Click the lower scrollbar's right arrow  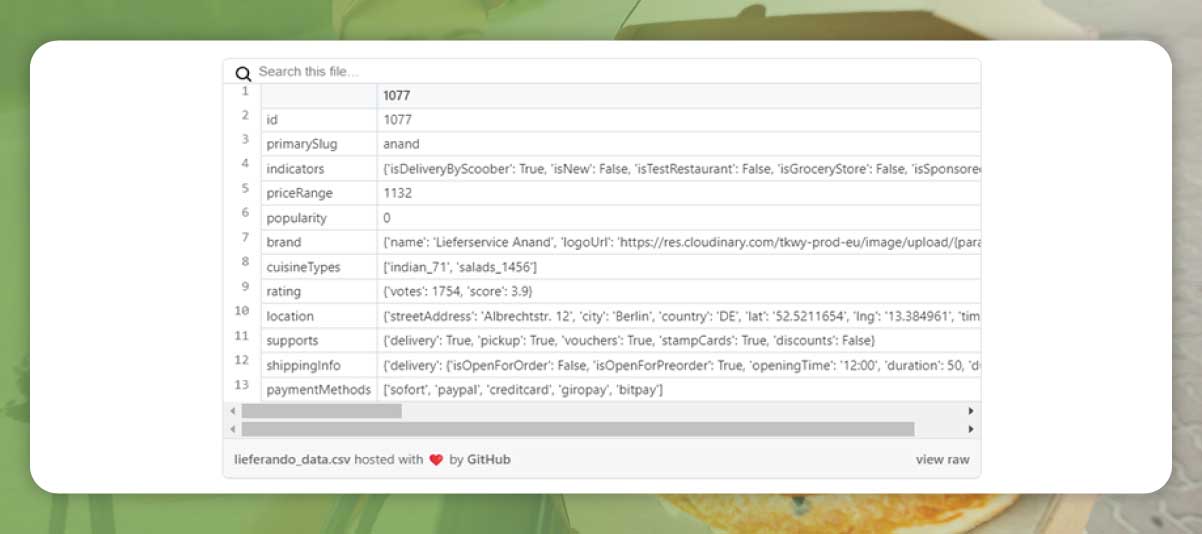pos(970,429)
